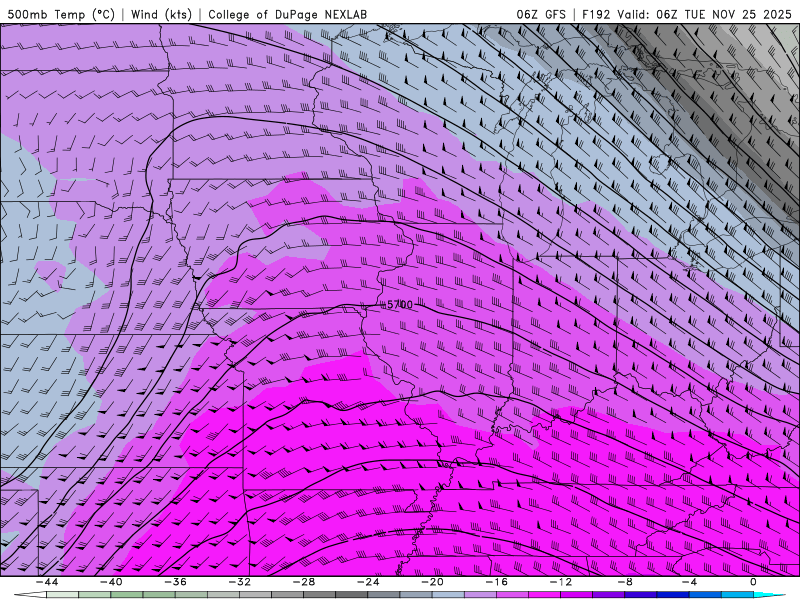Click the '-44' colorbar tick label
Viewport: 800px width, 600px height.
pos(47,582)
